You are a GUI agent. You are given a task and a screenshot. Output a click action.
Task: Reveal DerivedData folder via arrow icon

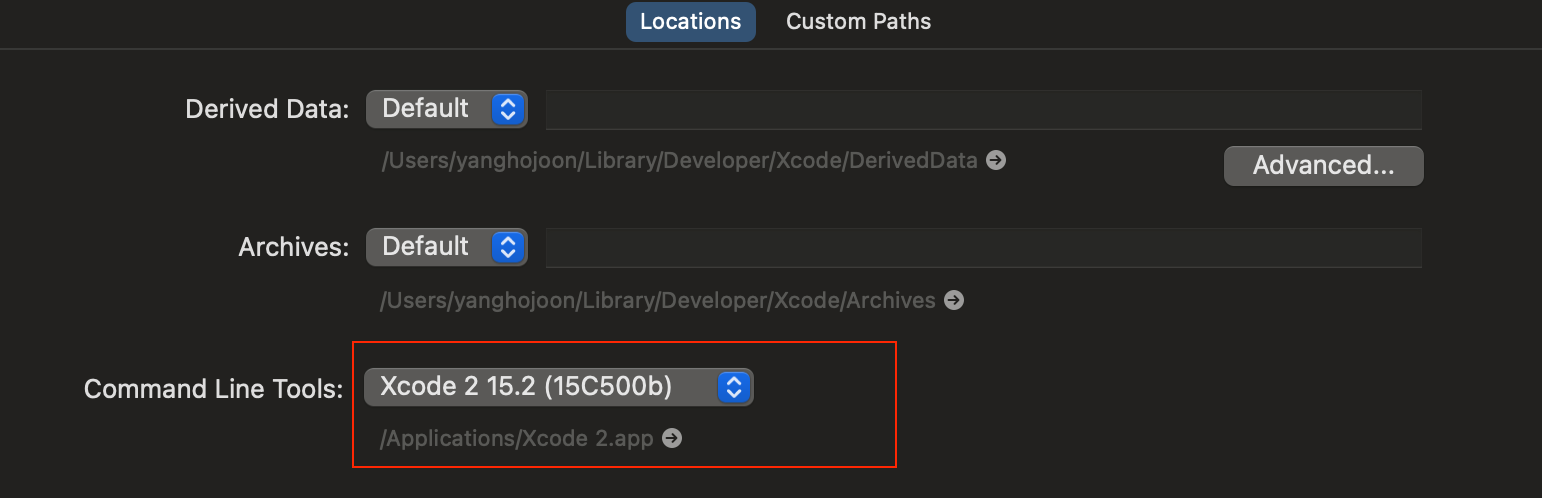point(996,160)
